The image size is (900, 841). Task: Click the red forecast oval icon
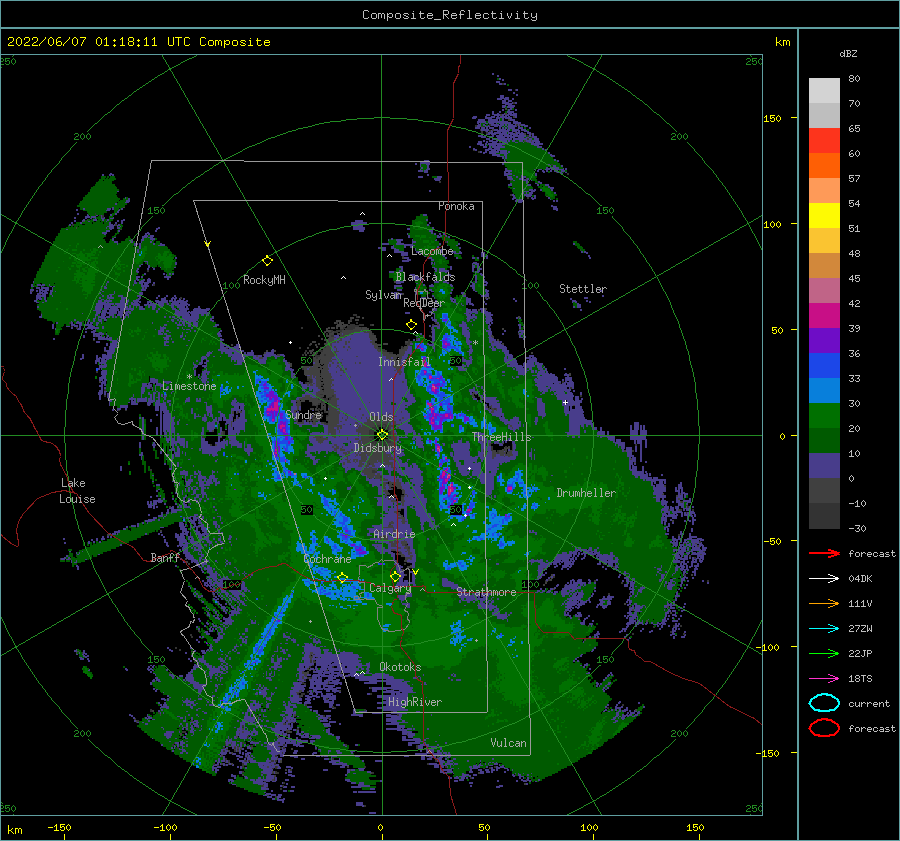pos(824,728)
